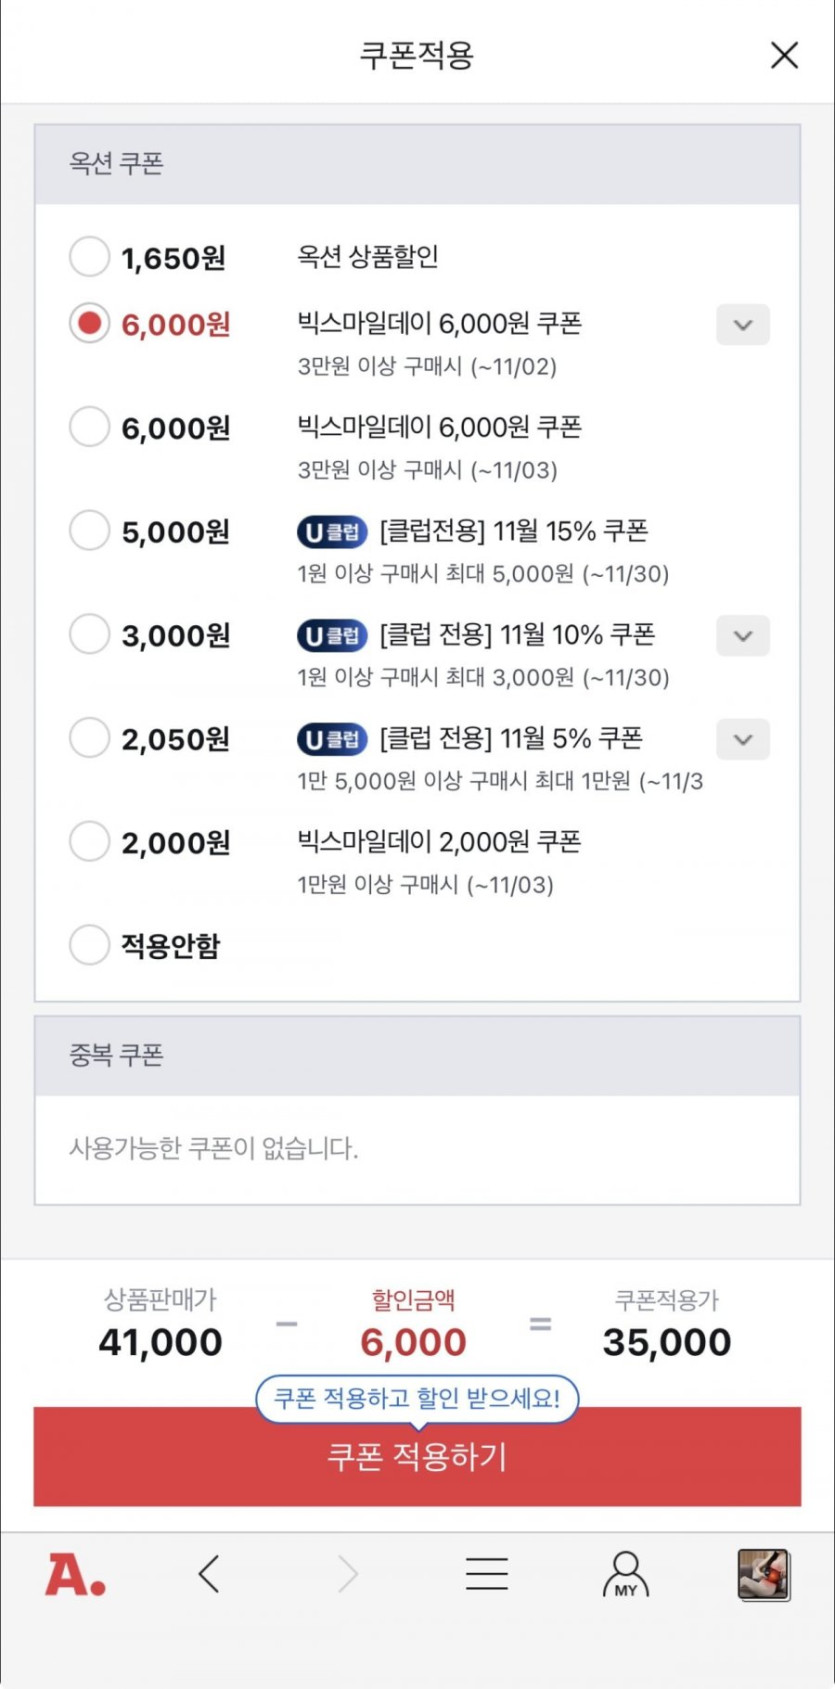Image resolution: width=835 pixels, height=1689 pixels.
Task: Expand the 11월 10% 쿠폰 dropdown
Action: [743, 636]
